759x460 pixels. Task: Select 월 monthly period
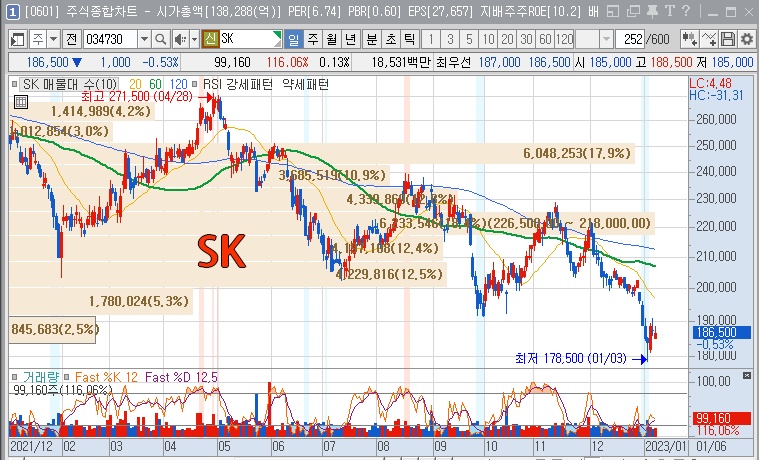click(x=332, y=39)
